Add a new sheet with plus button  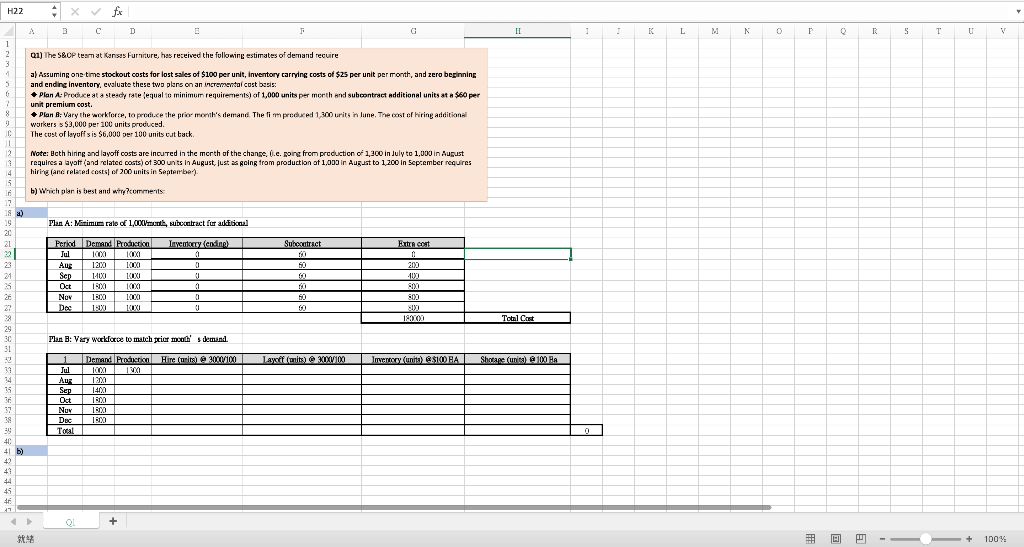(x=112, y=521)
